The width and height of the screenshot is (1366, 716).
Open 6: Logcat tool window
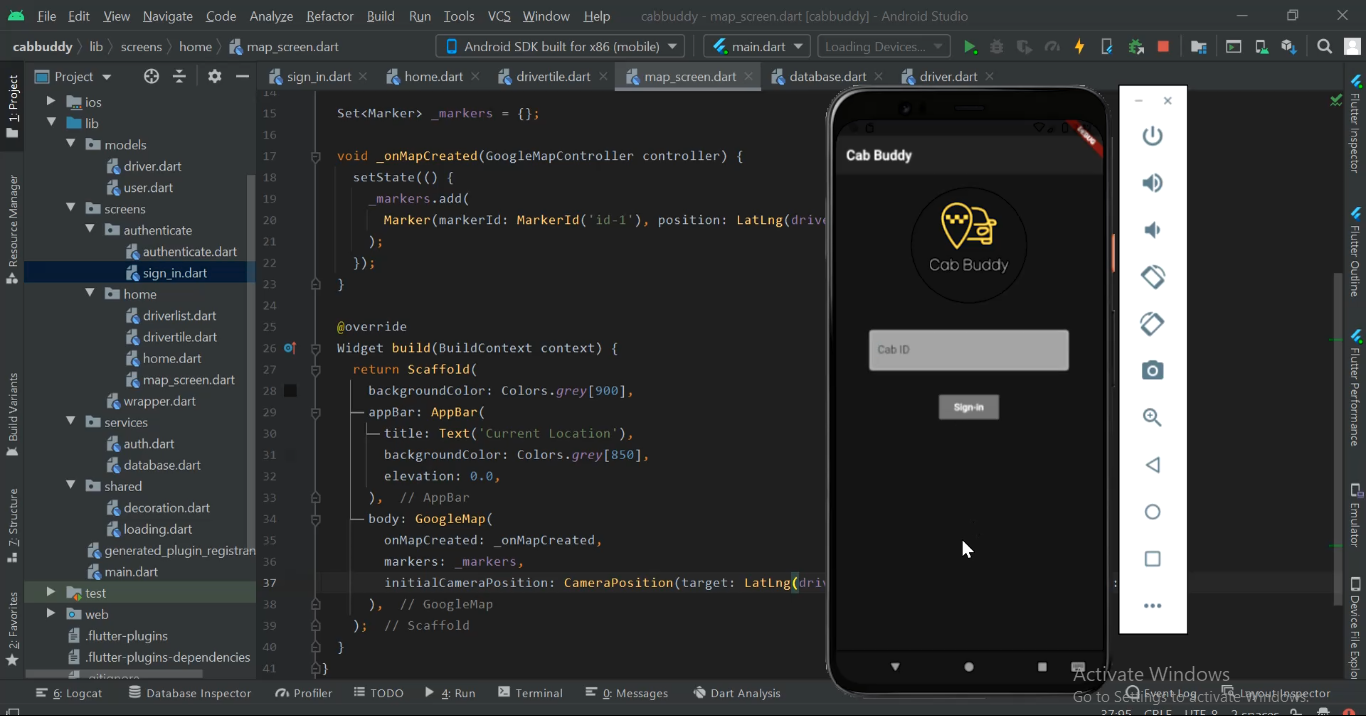coord(69,693)
